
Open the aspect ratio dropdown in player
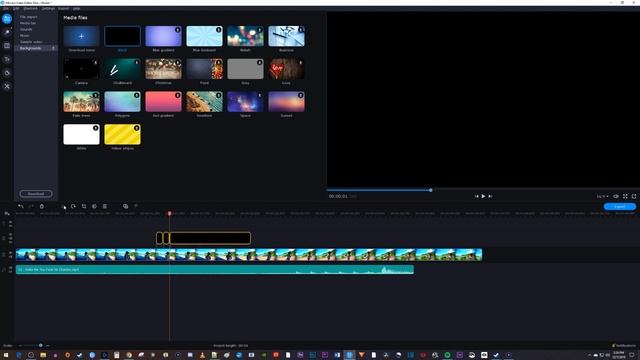point(602,196)
